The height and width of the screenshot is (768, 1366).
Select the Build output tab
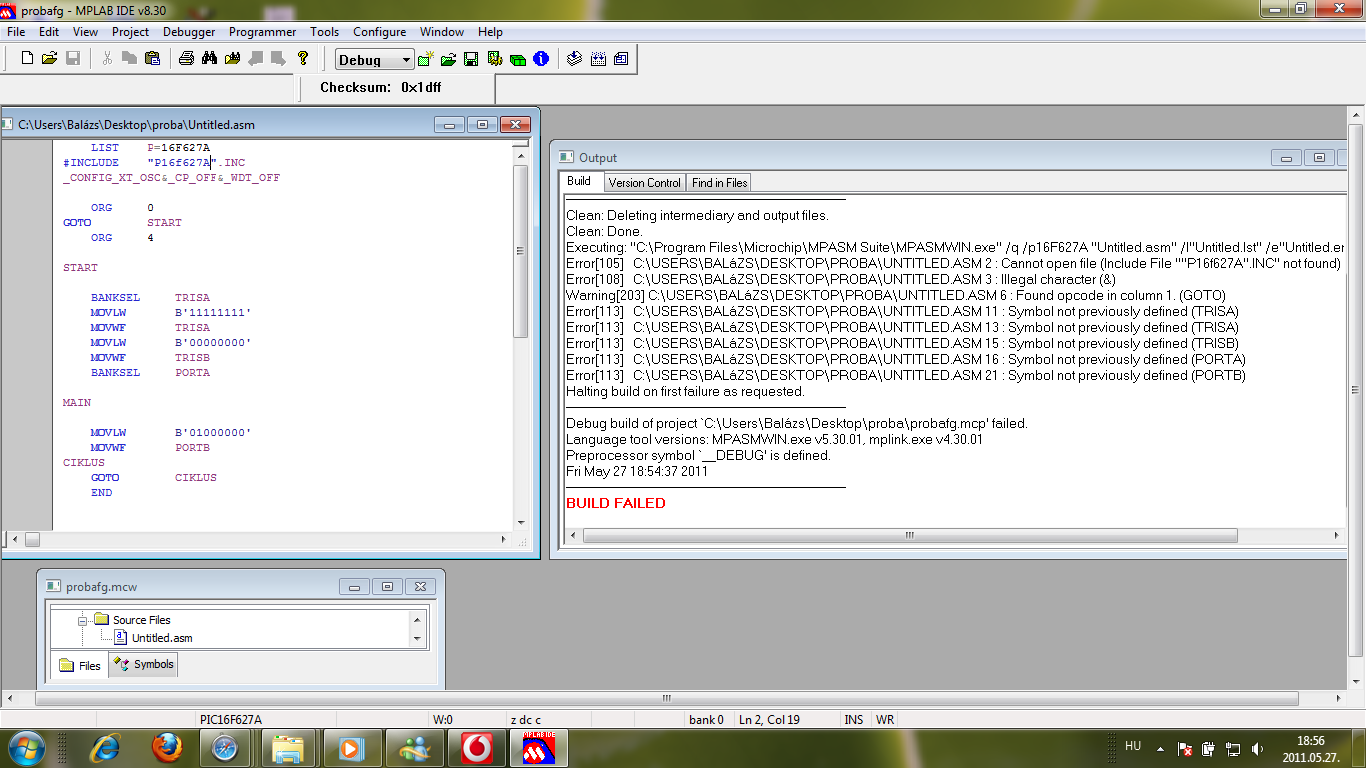click(579, 181)
